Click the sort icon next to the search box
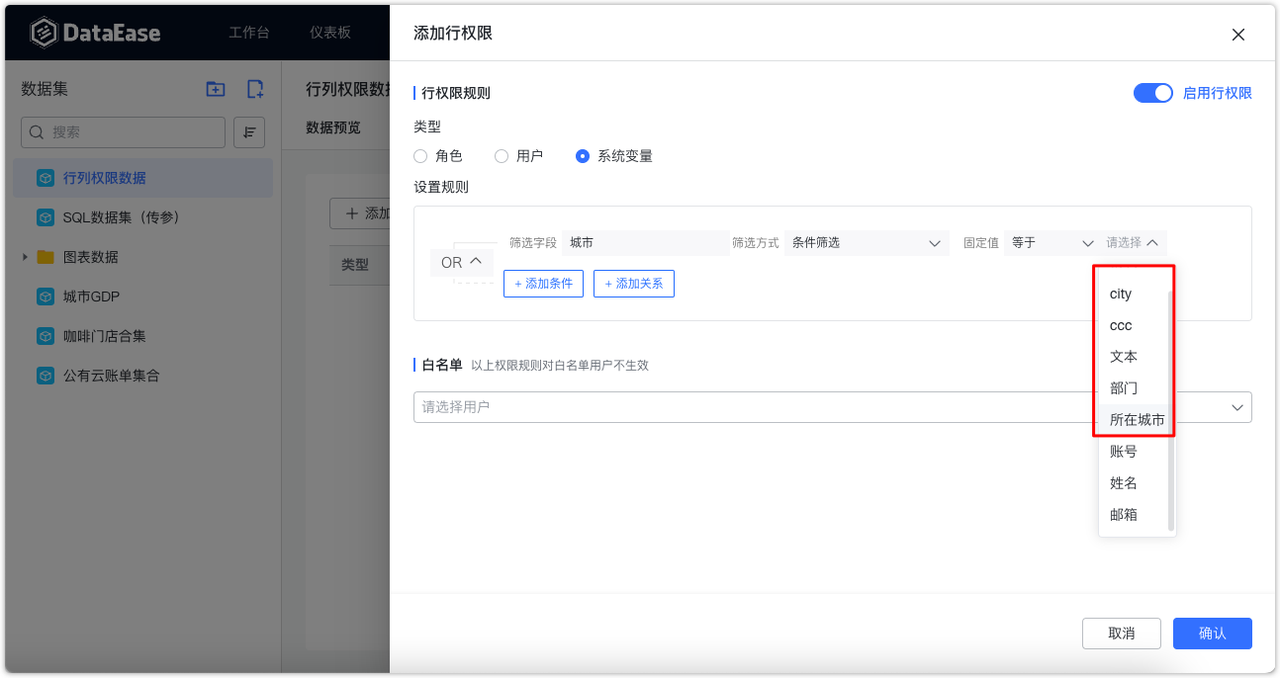The height and width of the screenshot is (678, 1280). (249, 132)
